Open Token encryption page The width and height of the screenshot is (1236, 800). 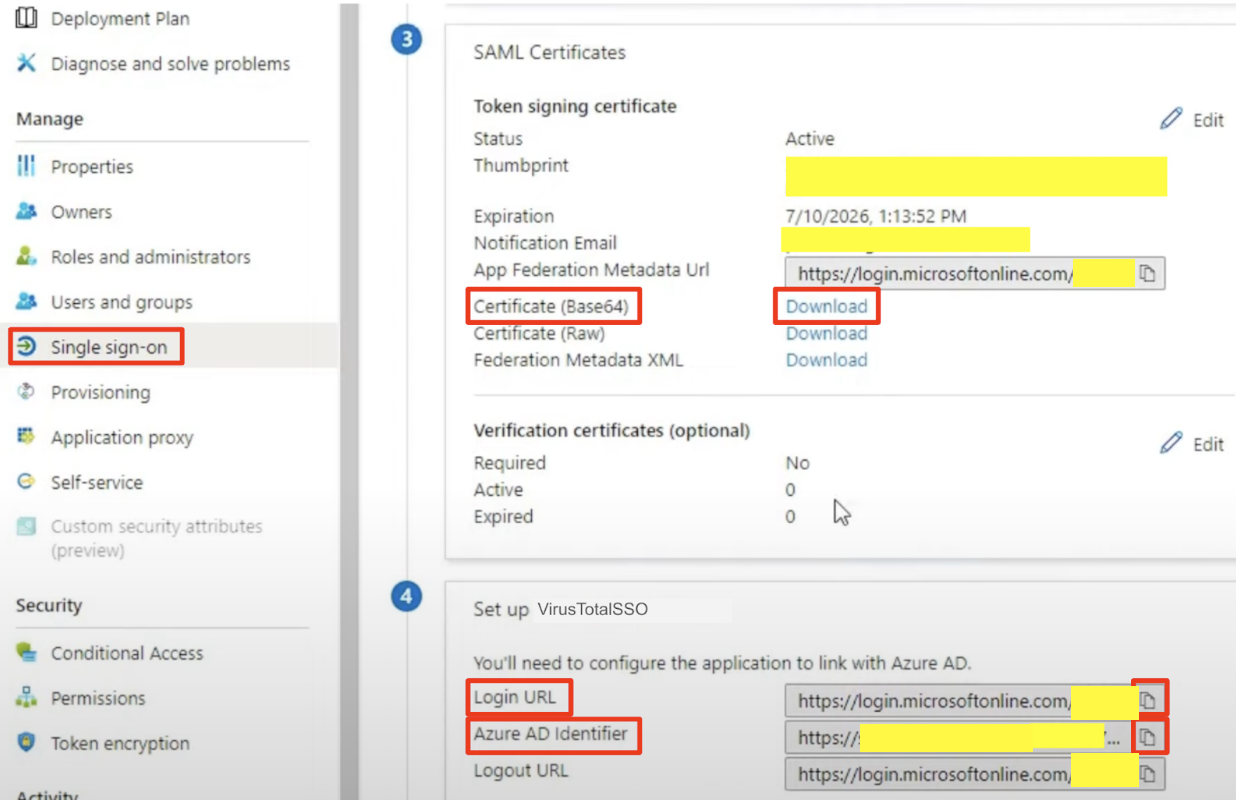120,743
